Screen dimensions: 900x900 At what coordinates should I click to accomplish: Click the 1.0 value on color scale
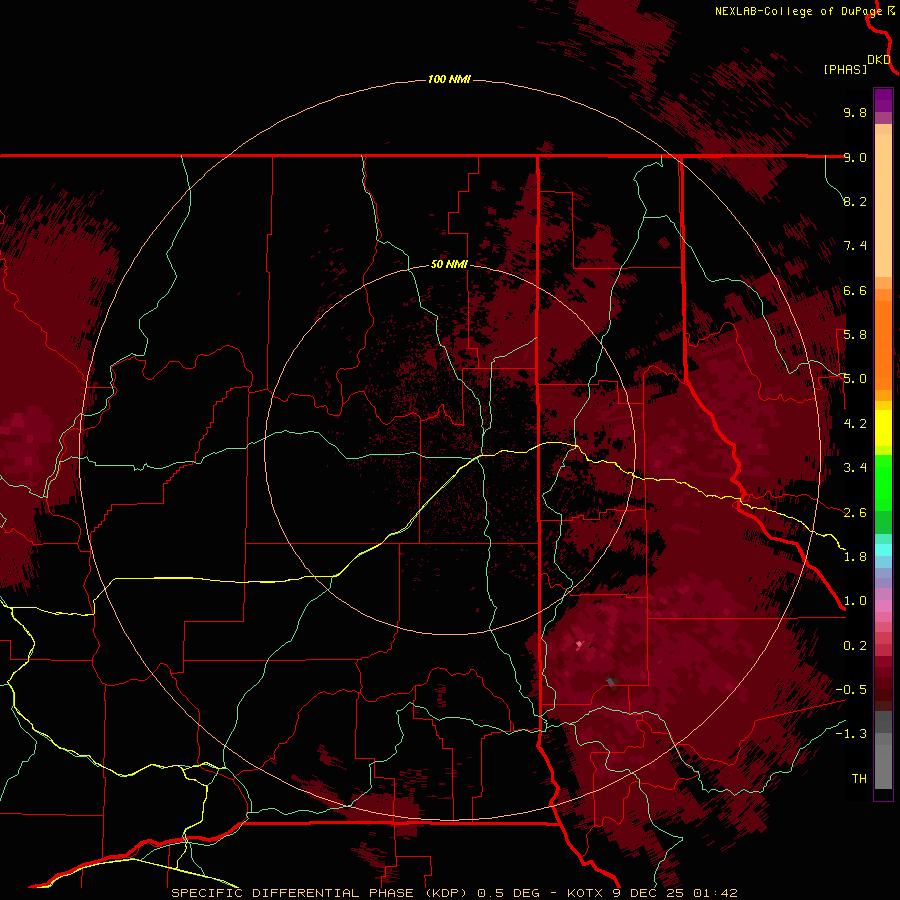click(855, 601)
